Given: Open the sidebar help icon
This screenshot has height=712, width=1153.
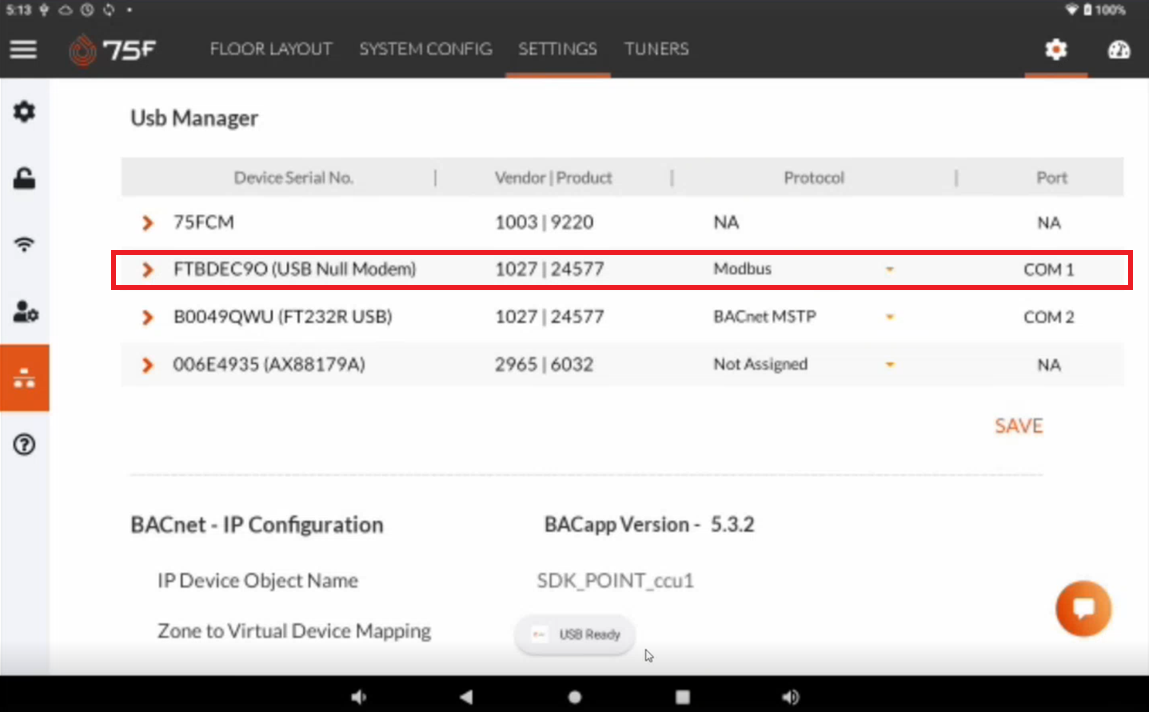Looking at the screenshot, I should coord(24,444).
